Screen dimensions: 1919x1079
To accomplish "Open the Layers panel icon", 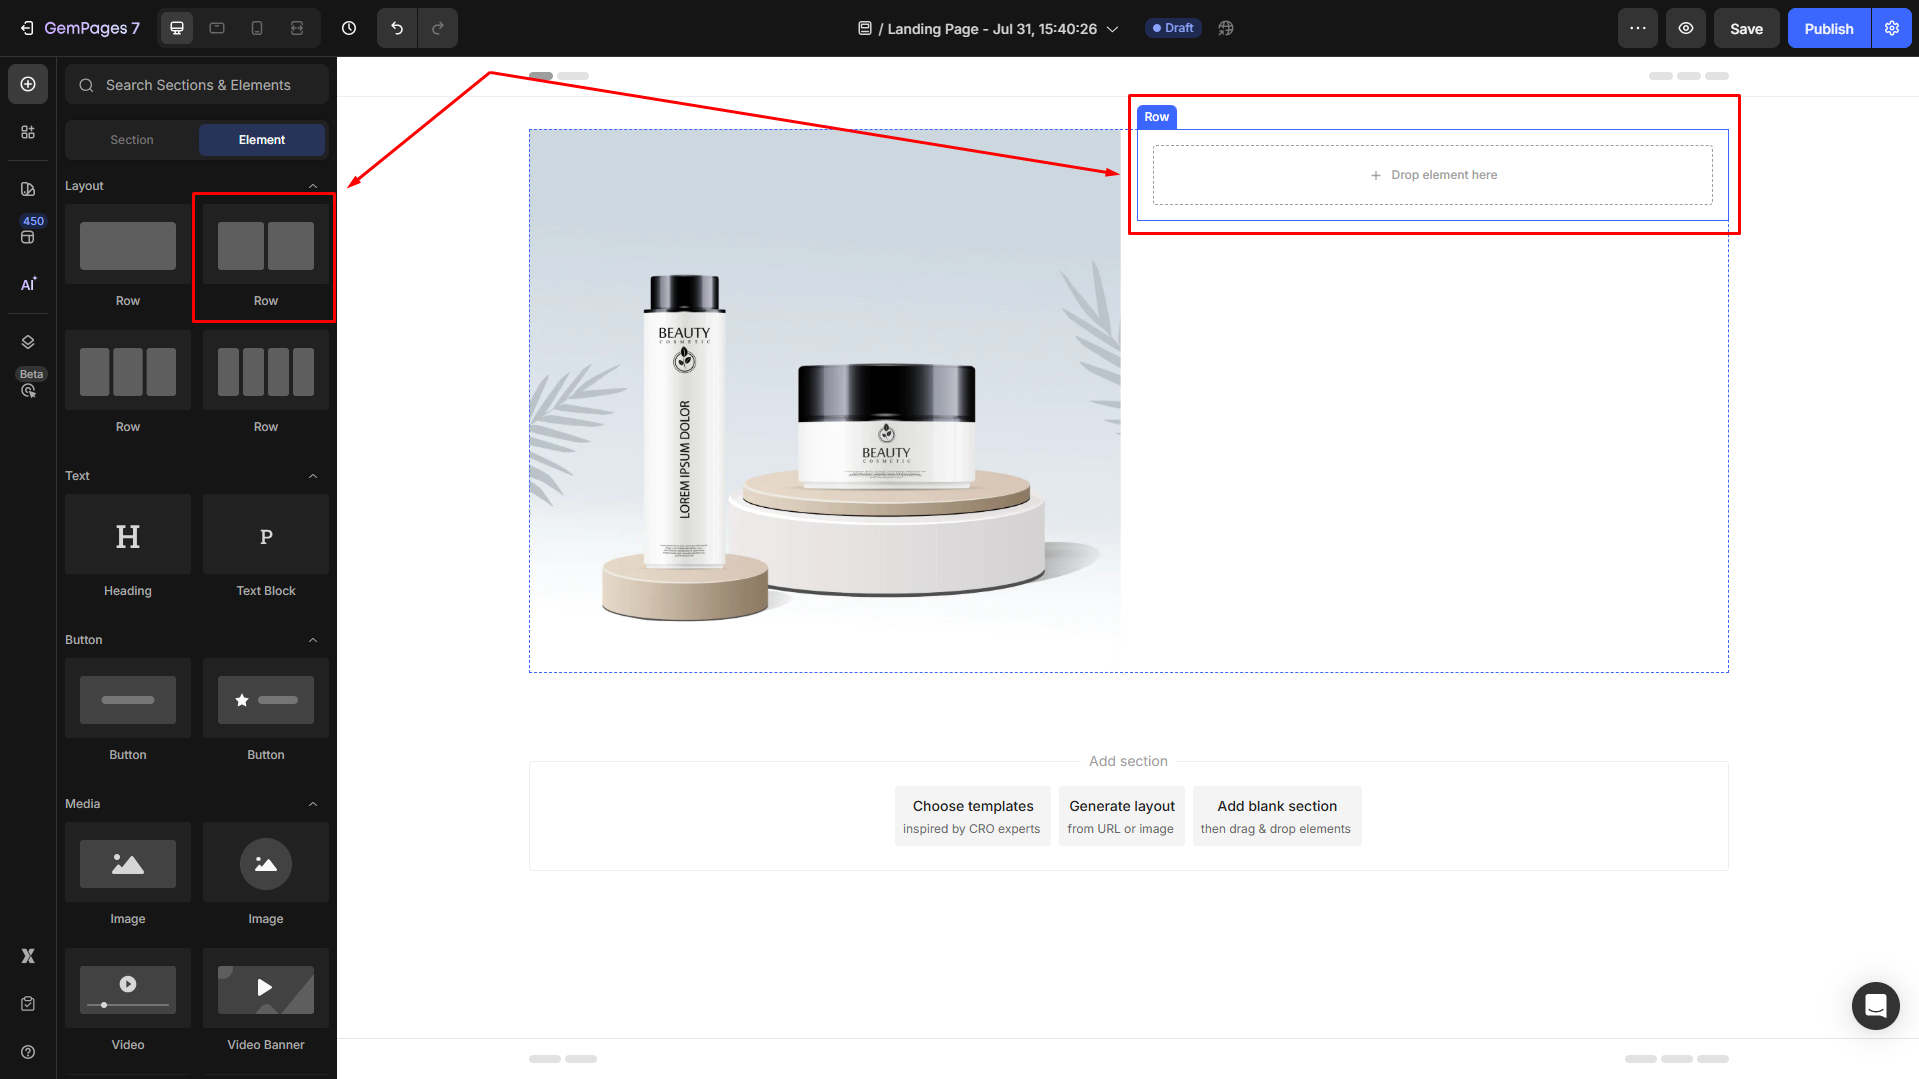I will 28,342.
